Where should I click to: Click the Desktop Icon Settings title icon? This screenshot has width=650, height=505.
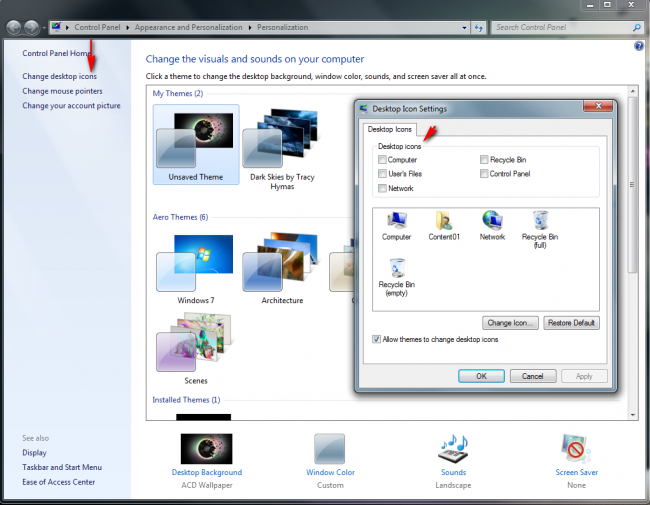coord(364,109)
